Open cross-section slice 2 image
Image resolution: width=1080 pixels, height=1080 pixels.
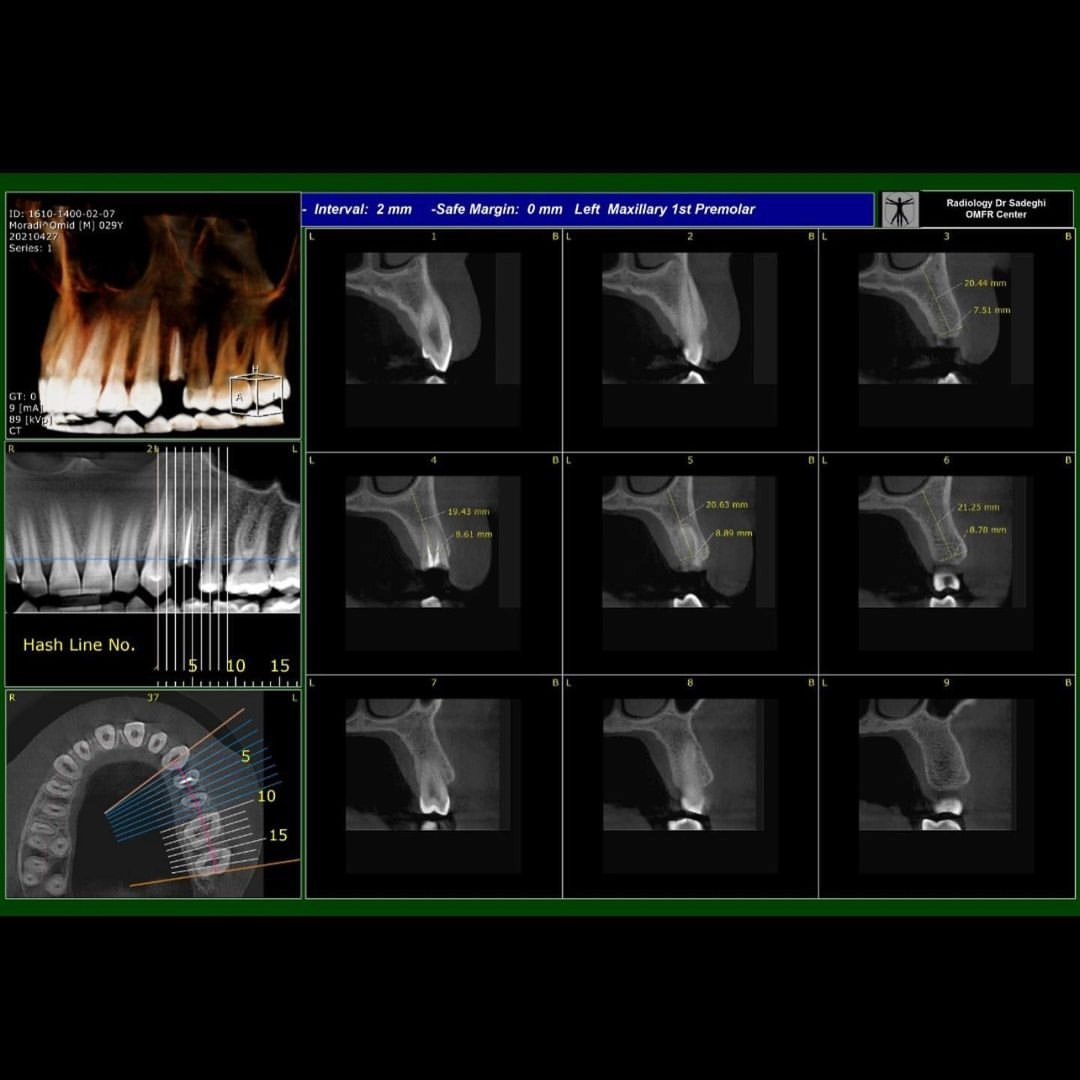coord(689,318)
